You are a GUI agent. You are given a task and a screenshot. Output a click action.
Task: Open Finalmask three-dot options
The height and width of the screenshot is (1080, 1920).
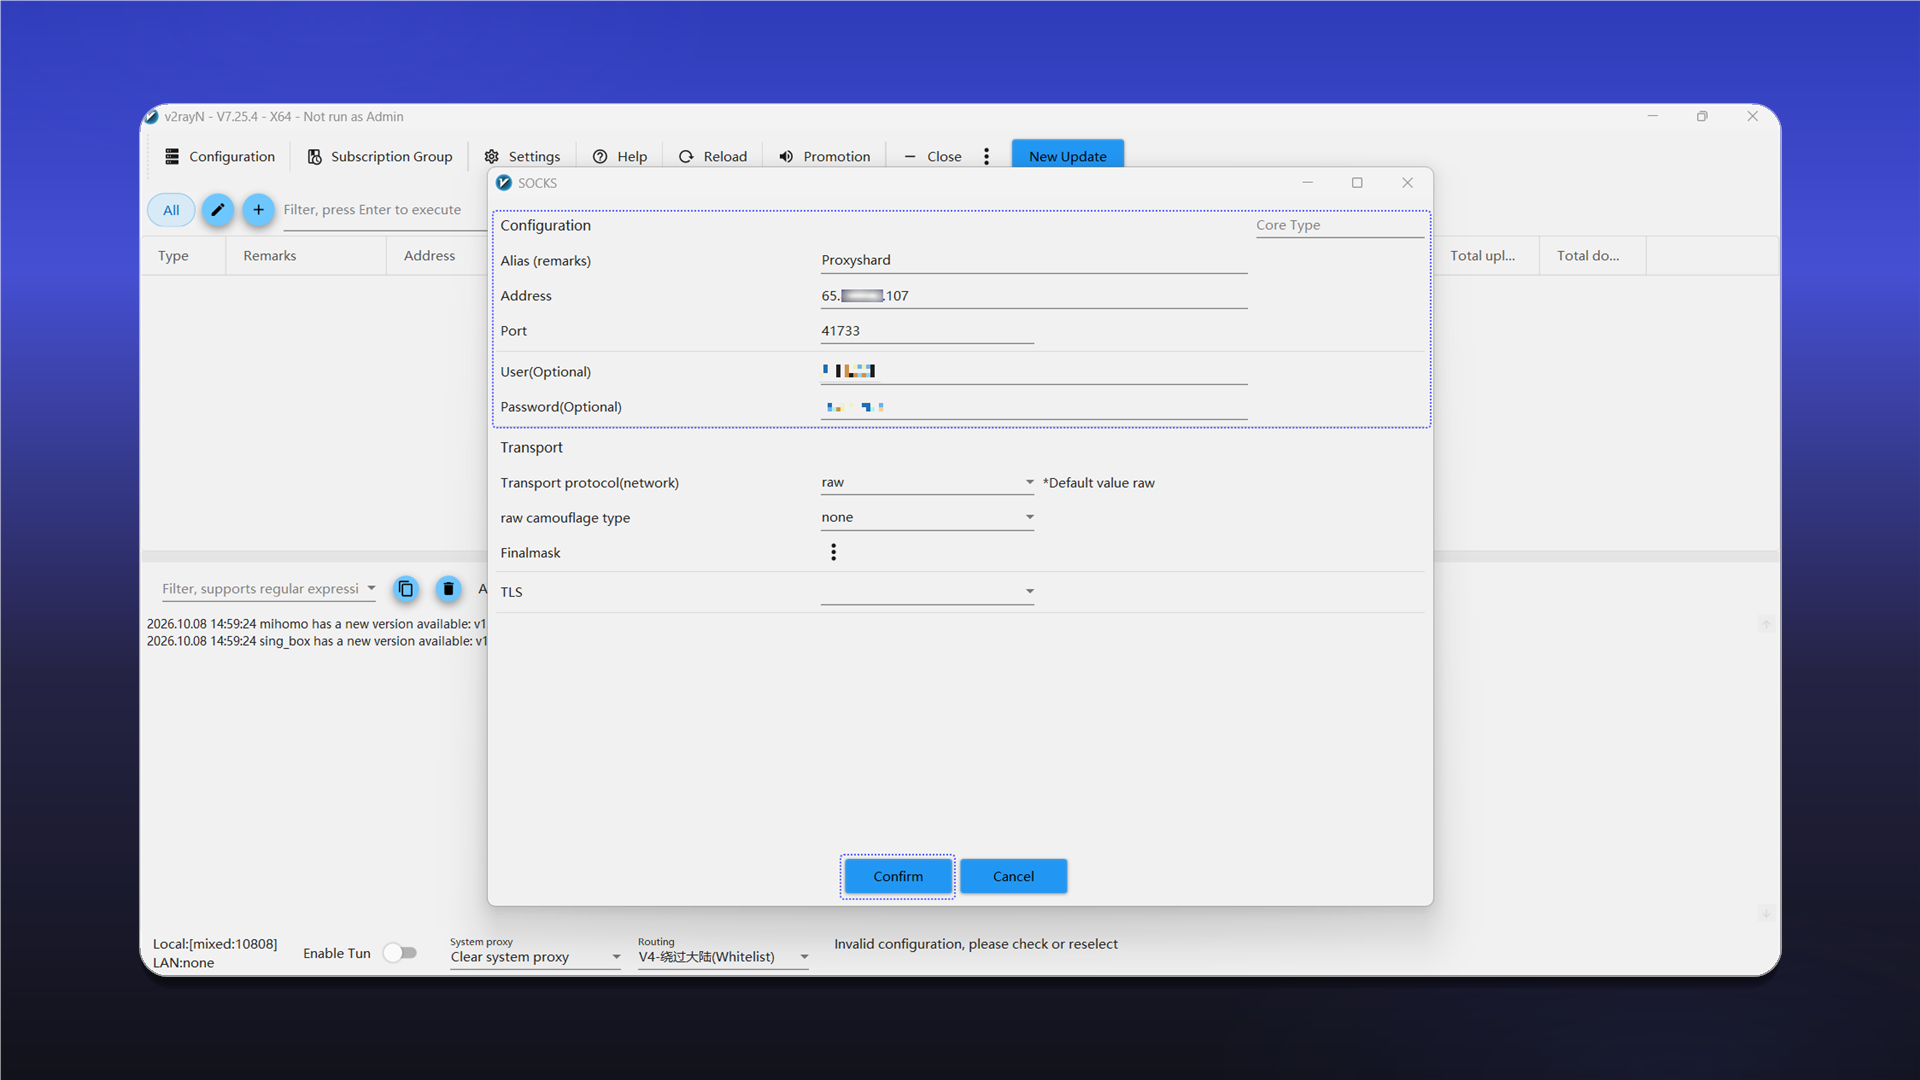pos(833,552)
